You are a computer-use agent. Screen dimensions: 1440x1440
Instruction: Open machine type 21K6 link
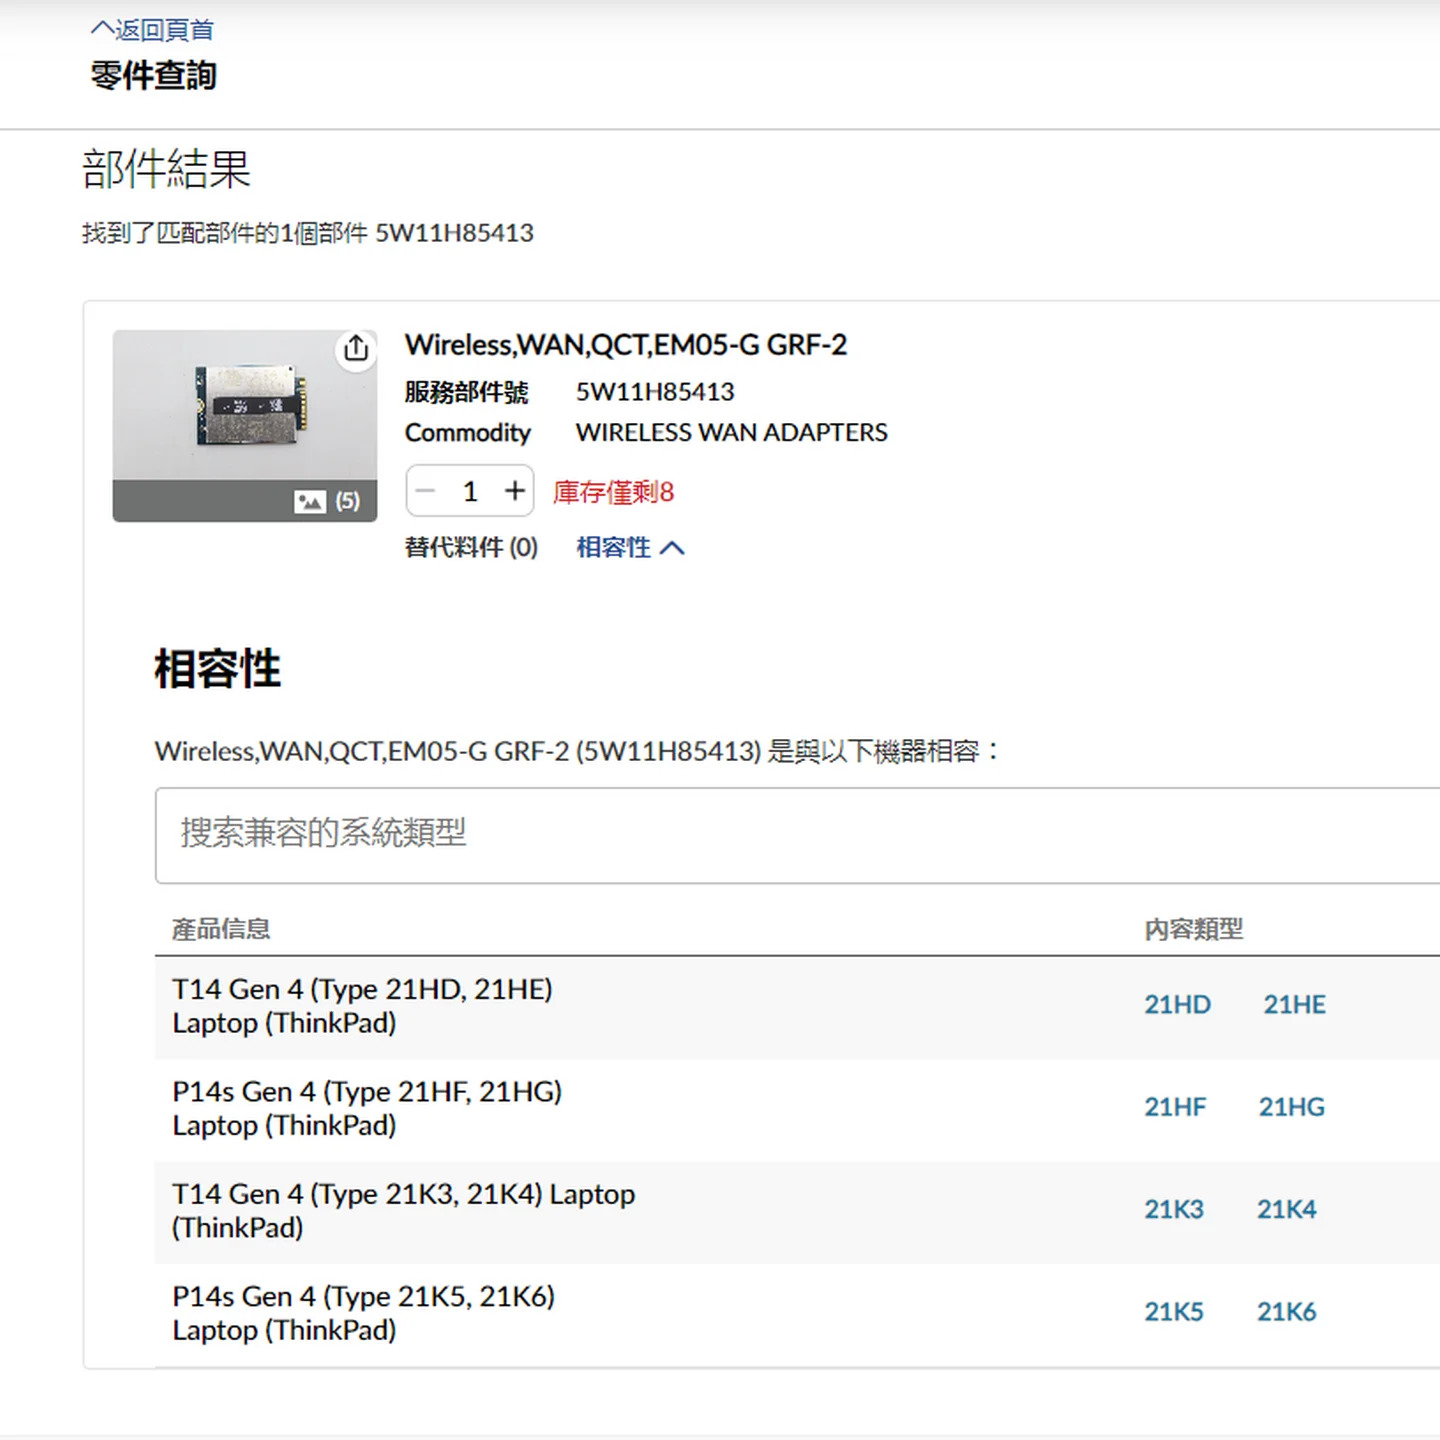[x=1286, y=1311]
